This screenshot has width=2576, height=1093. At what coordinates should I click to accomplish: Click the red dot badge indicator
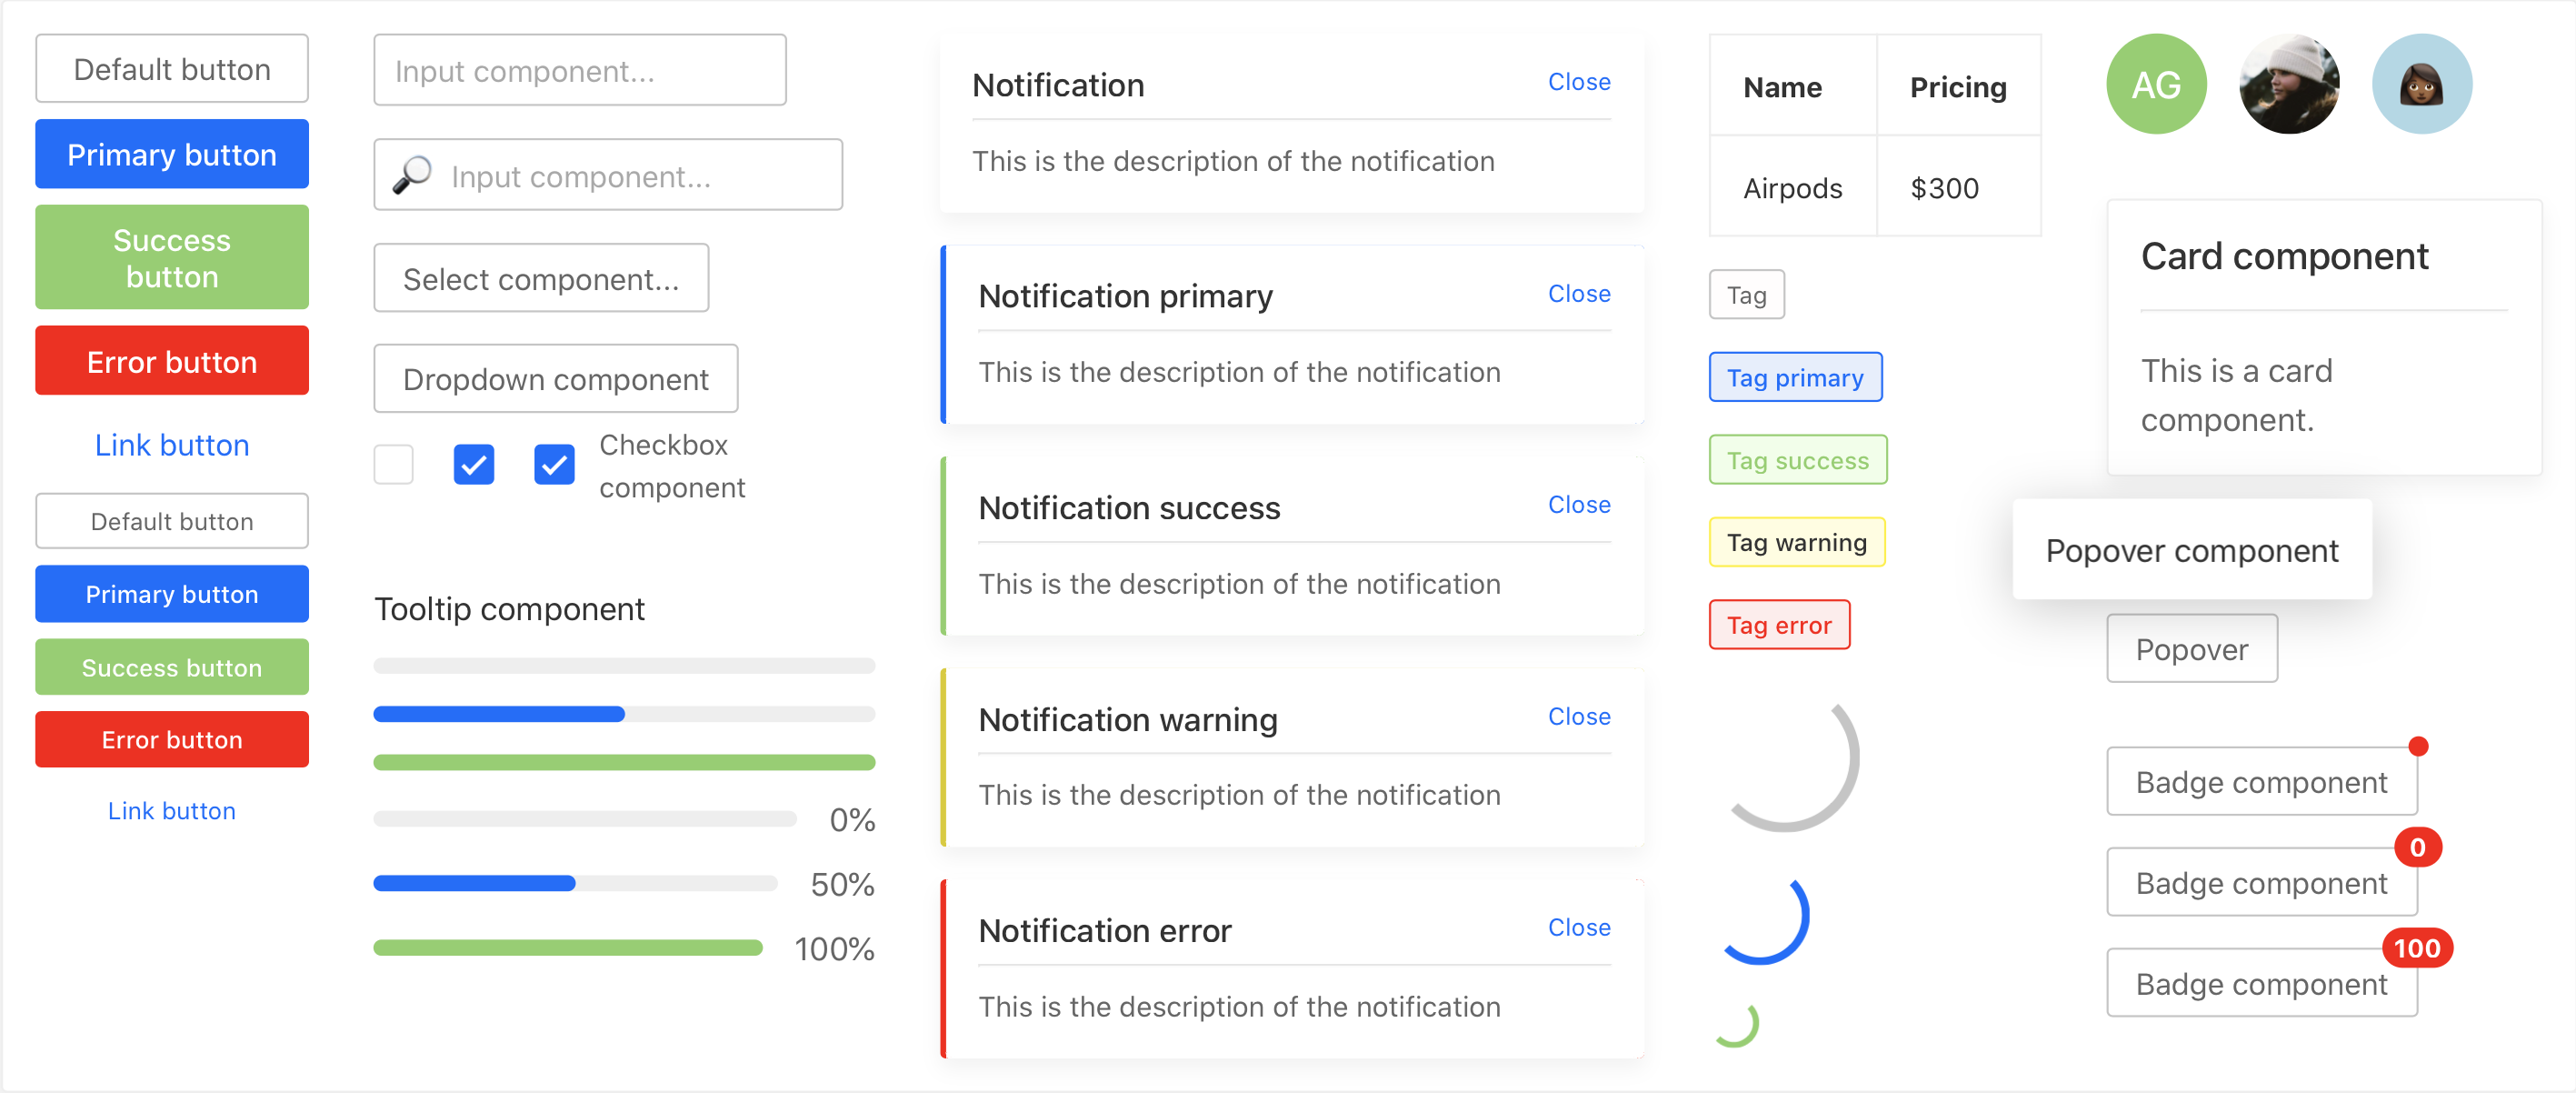pyautogui.click(x=2418, y=746)
